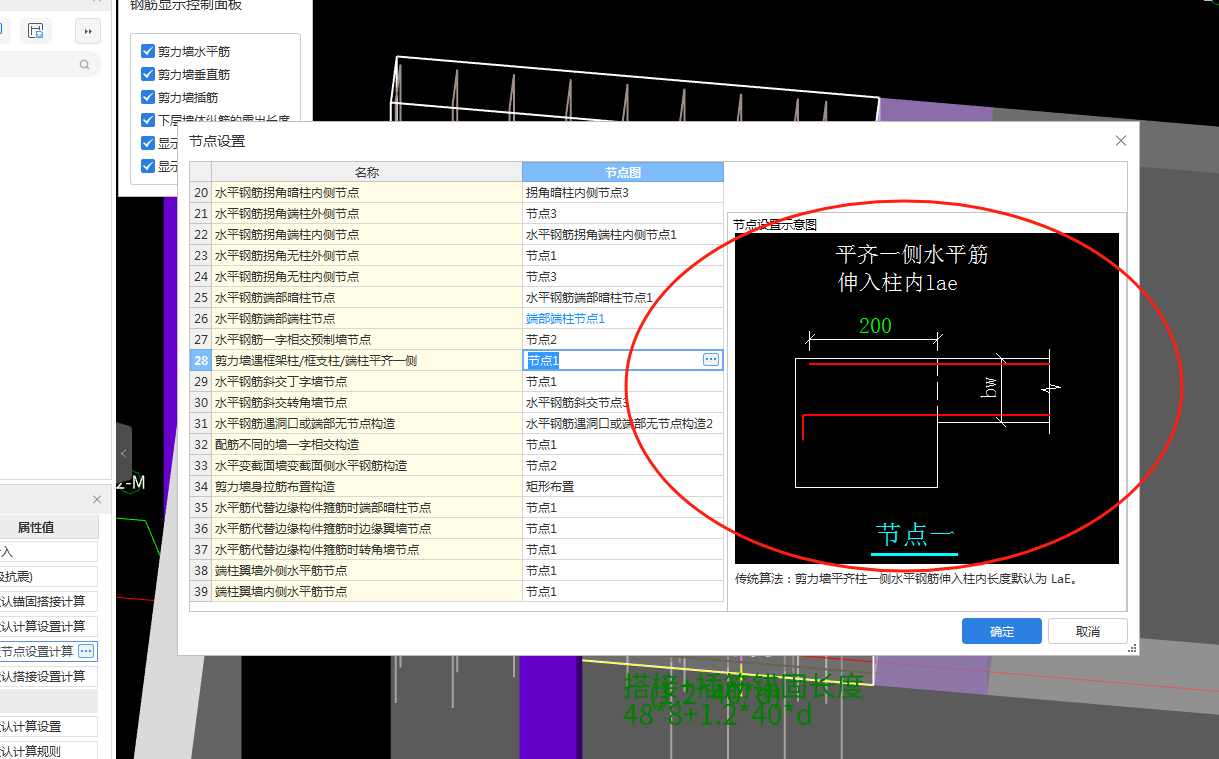The image size is (1219, 759).
Task: Click the 名称 column header
Action: point(367,172)
